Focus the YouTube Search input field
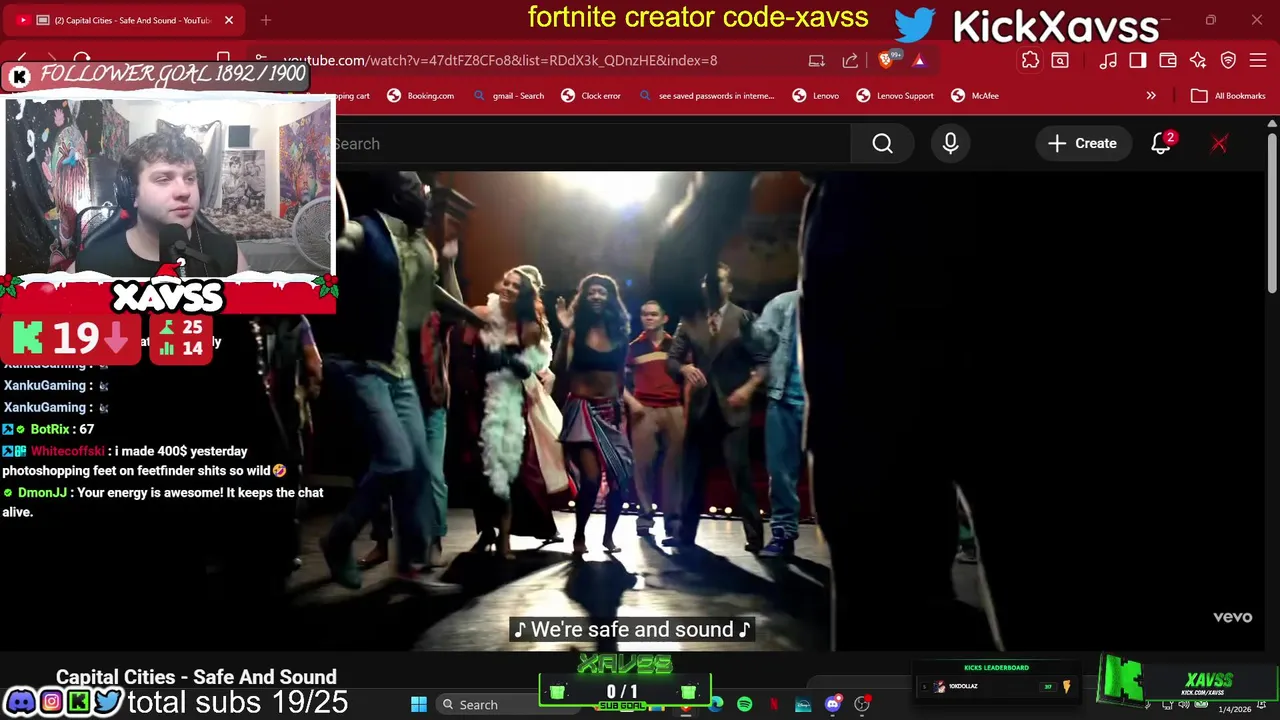 (592, 144)
